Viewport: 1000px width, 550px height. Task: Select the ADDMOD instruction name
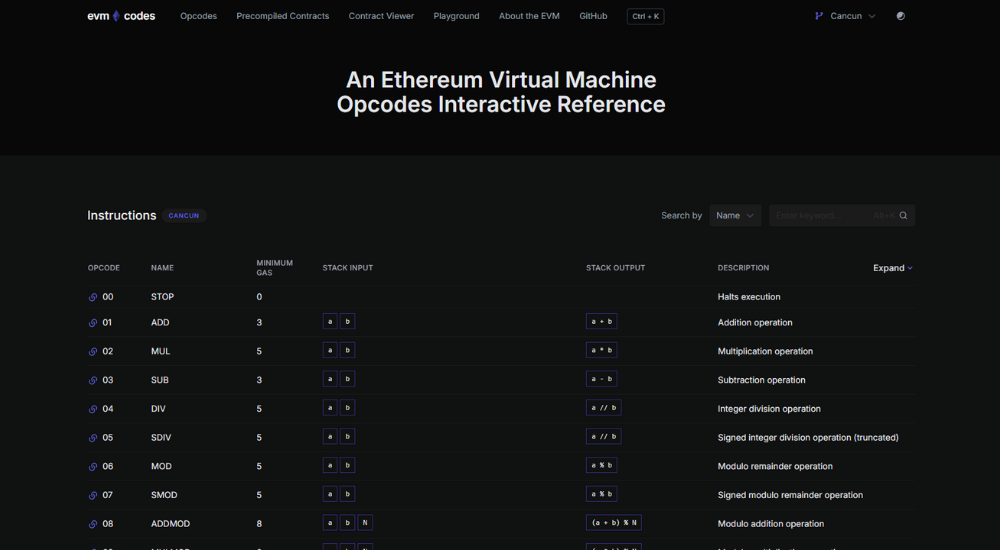coord(170,524)
